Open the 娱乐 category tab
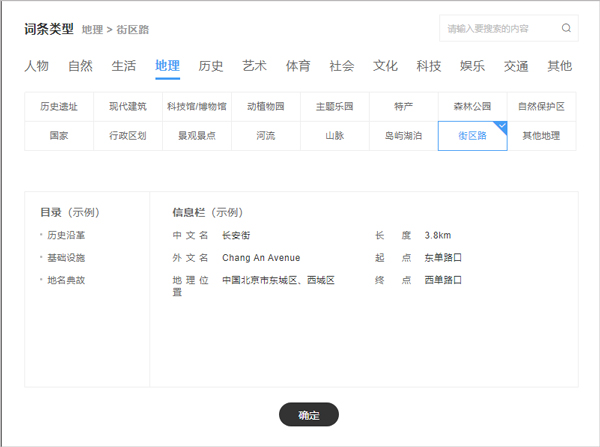The height and width of the screenshot is (447, 600). click(x=472, y=66)
